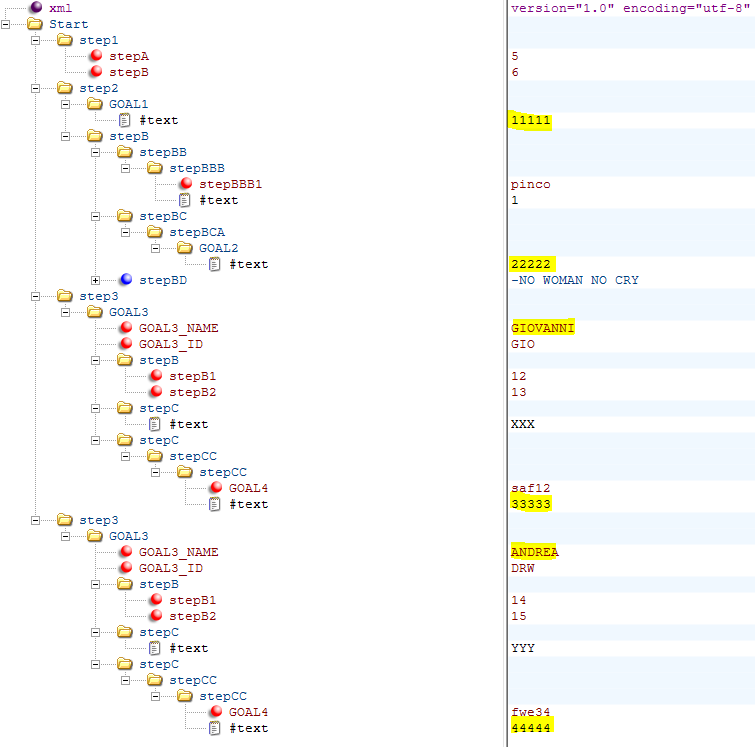
Task: Click the blue stepBD node icon
Action: 125,280
